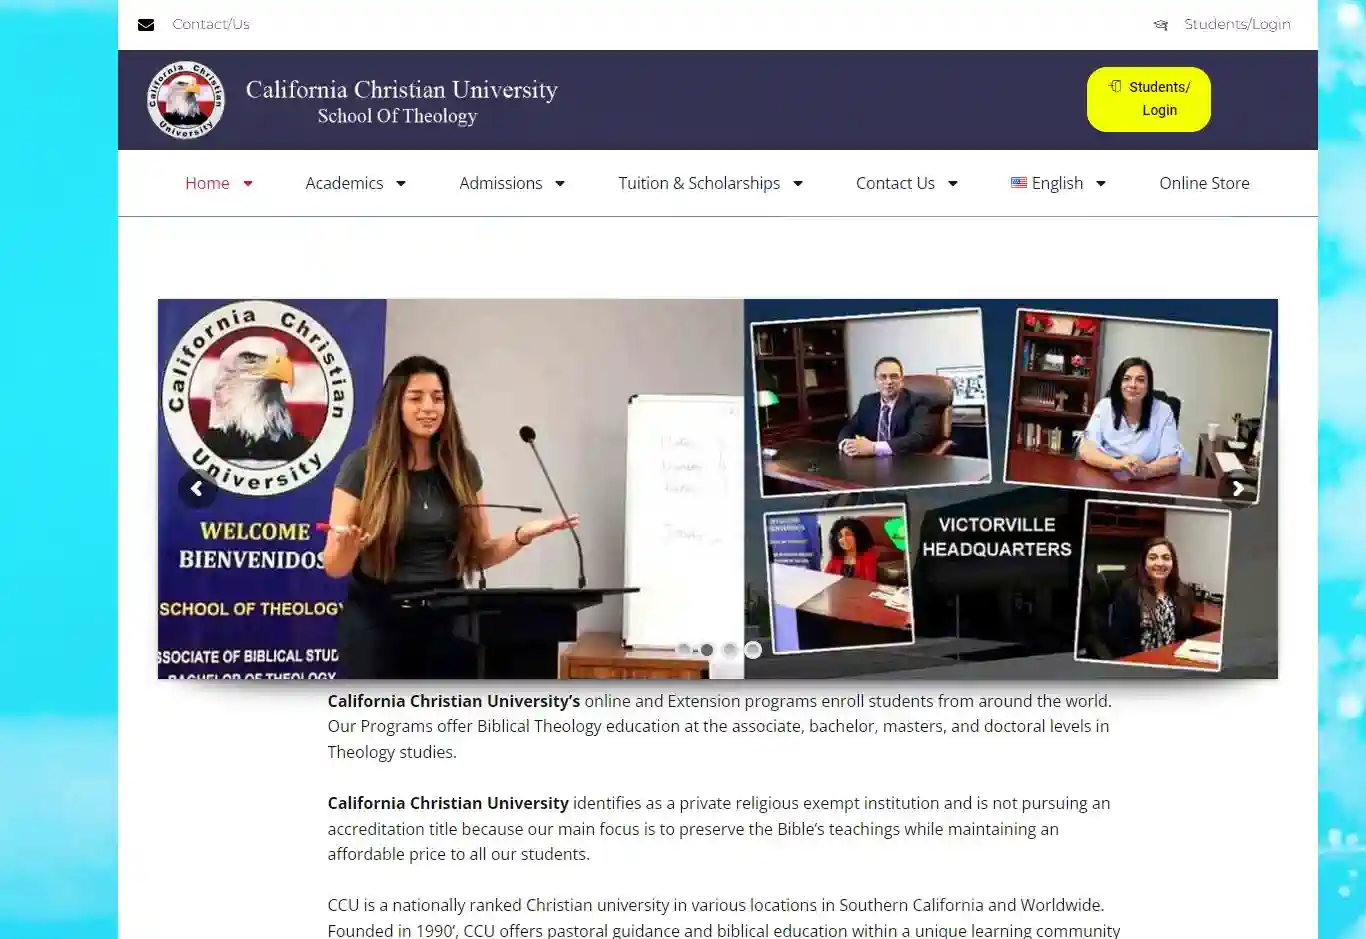This screenshot has width=1366, height=939.
Task: Expand the Home dropdown arrow
Action: pyautogui.click(x=248, y=184)
